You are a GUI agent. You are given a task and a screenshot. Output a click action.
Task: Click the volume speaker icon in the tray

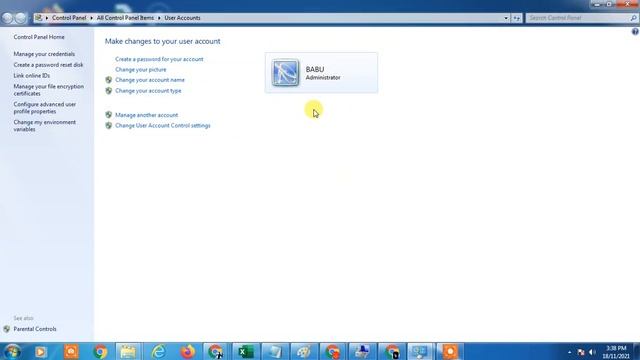click(592, 352)
